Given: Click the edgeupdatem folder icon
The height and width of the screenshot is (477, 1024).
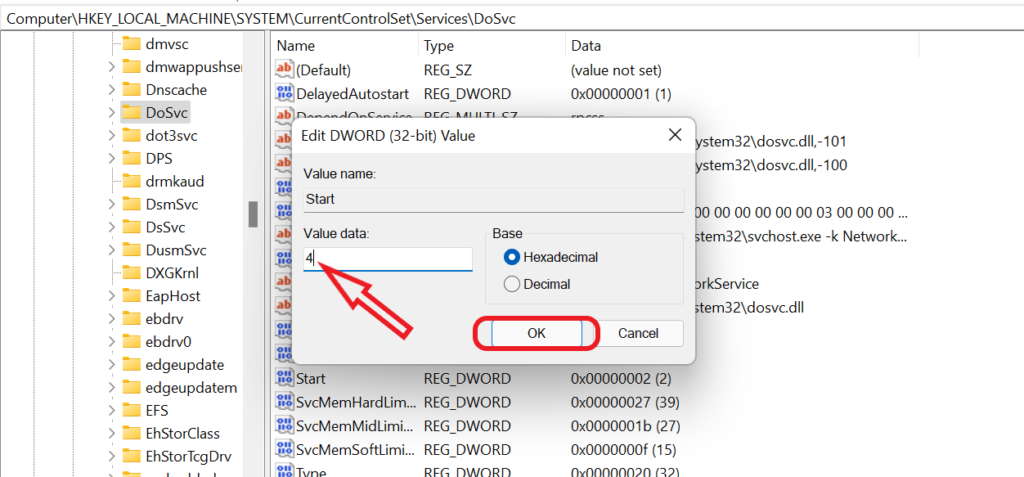Looking at the screenshot, I should 131,387.
